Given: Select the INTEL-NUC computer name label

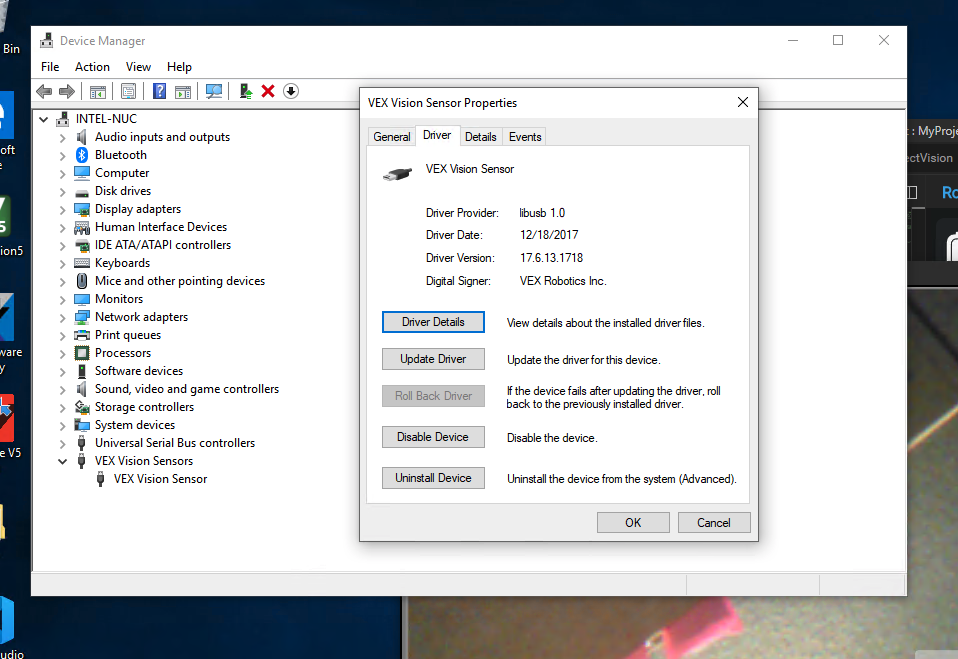Looking at the screenshot, I should click(106, 119).
